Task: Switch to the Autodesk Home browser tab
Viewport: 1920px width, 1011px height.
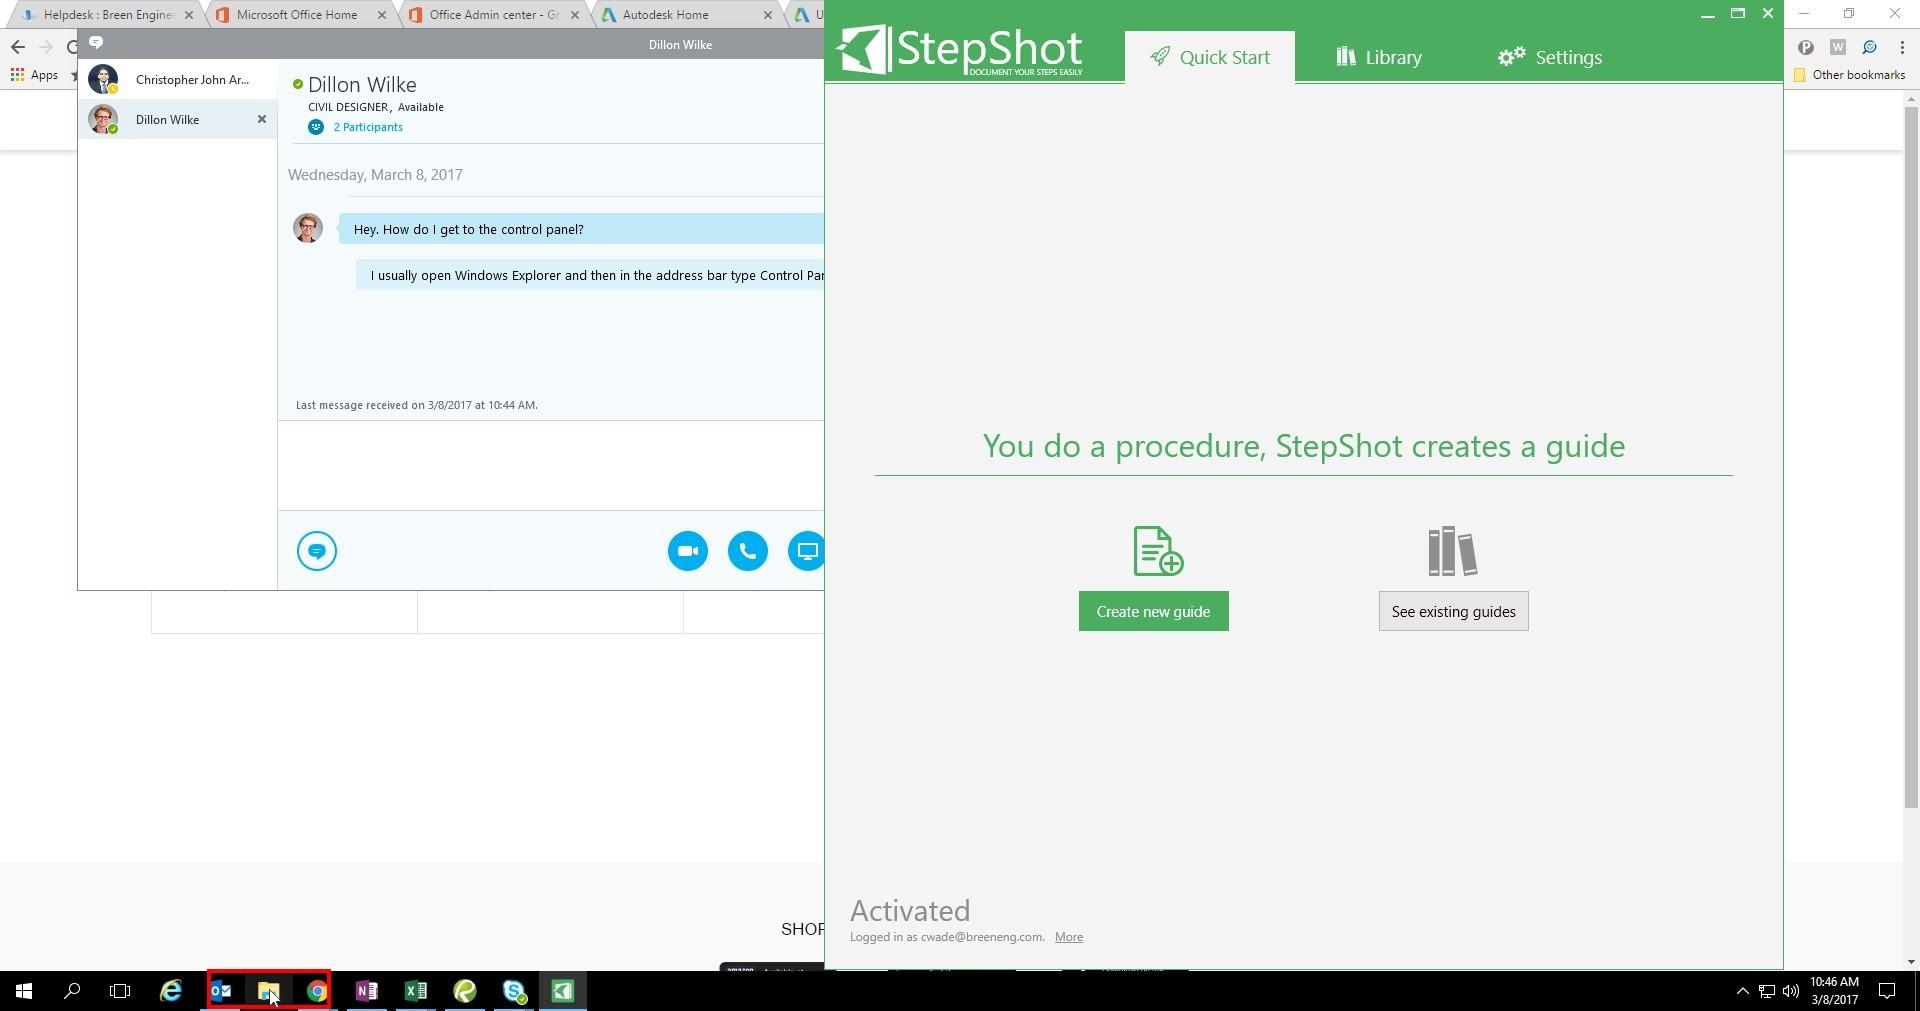Action: [x=687, y=15]
